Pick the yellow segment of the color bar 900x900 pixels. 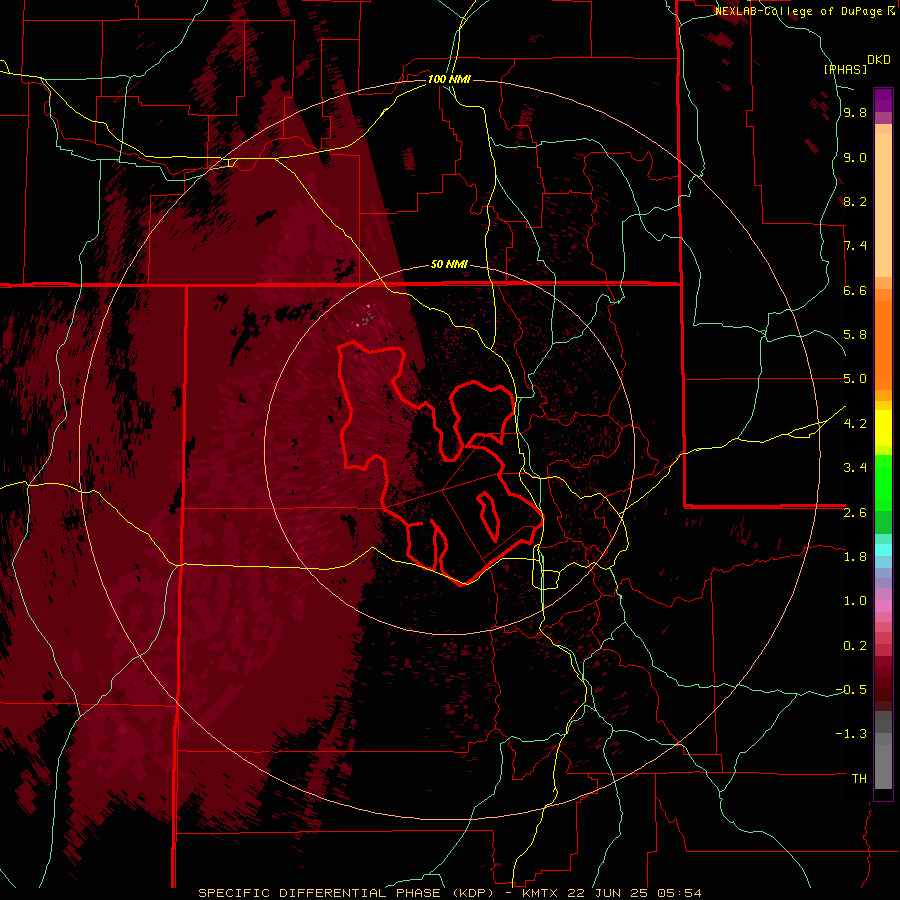click(x=883, y=428)
